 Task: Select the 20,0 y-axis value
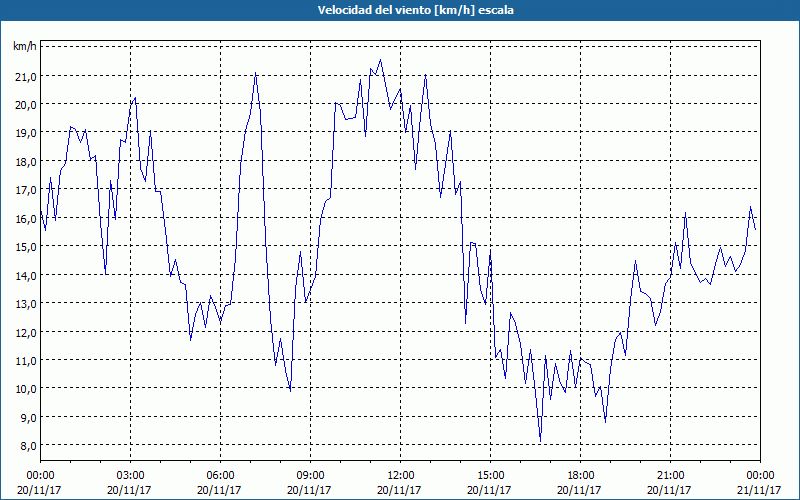26,105
